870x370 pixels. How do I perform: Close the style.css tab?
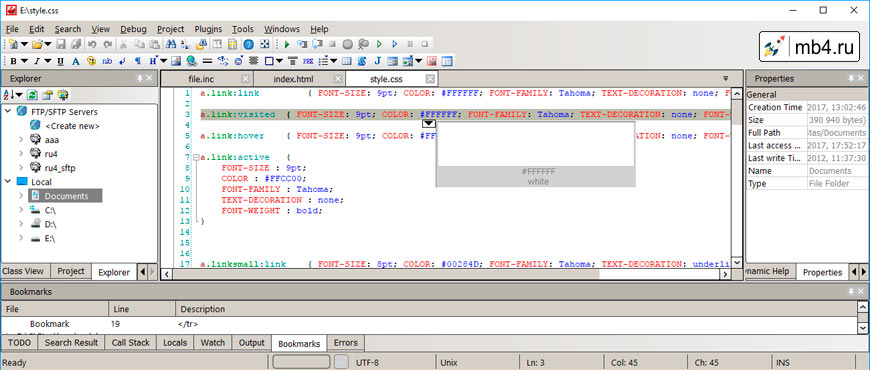pos(429,79)
